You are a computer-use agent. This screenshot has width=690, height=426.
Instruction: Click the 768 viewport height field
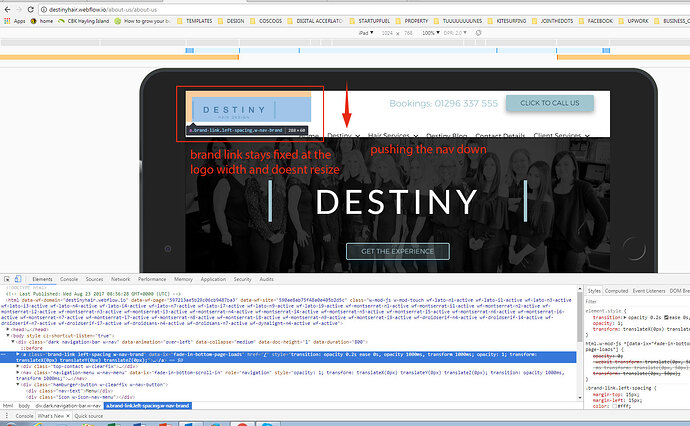(x=408, y=33)
